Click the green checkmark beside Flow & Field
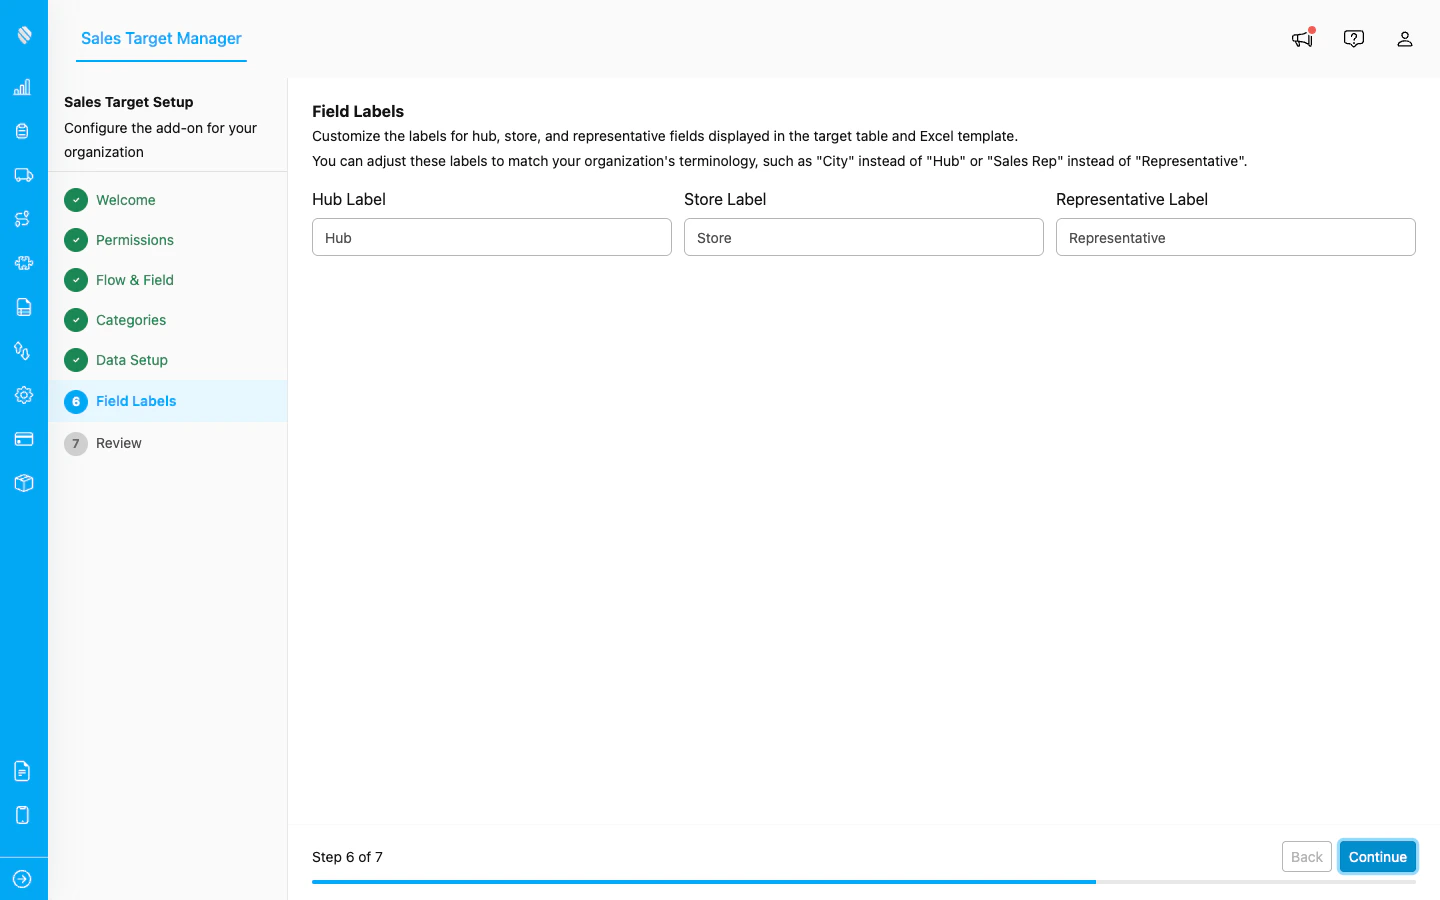1440x900 pixels. pyautogui.click(x=76, y=280)
